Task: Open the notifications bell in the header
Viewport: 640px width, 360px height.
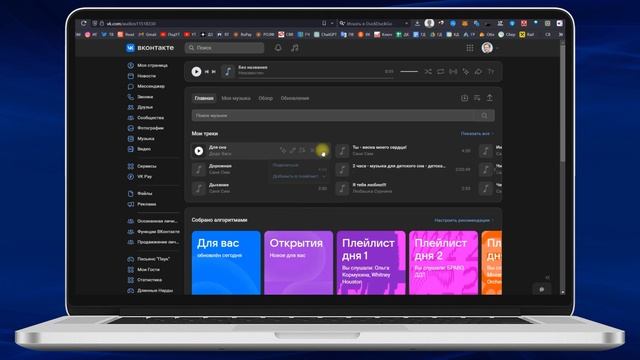Action: pyautogui.click(x=278, y=48)
